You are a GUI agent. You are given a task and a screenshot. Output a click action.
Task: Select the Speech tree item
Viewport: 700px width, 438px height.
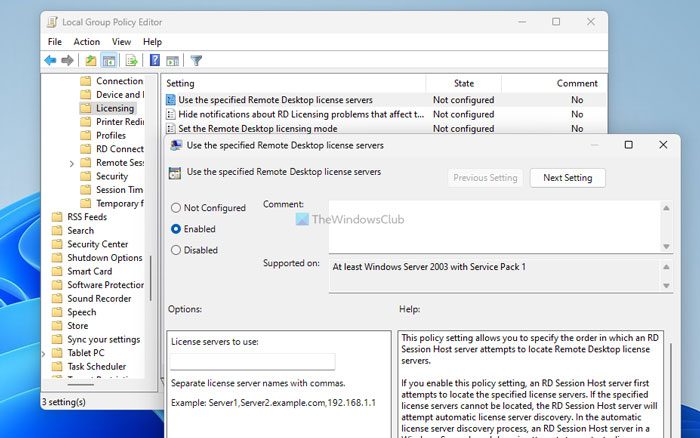point(81,312)
